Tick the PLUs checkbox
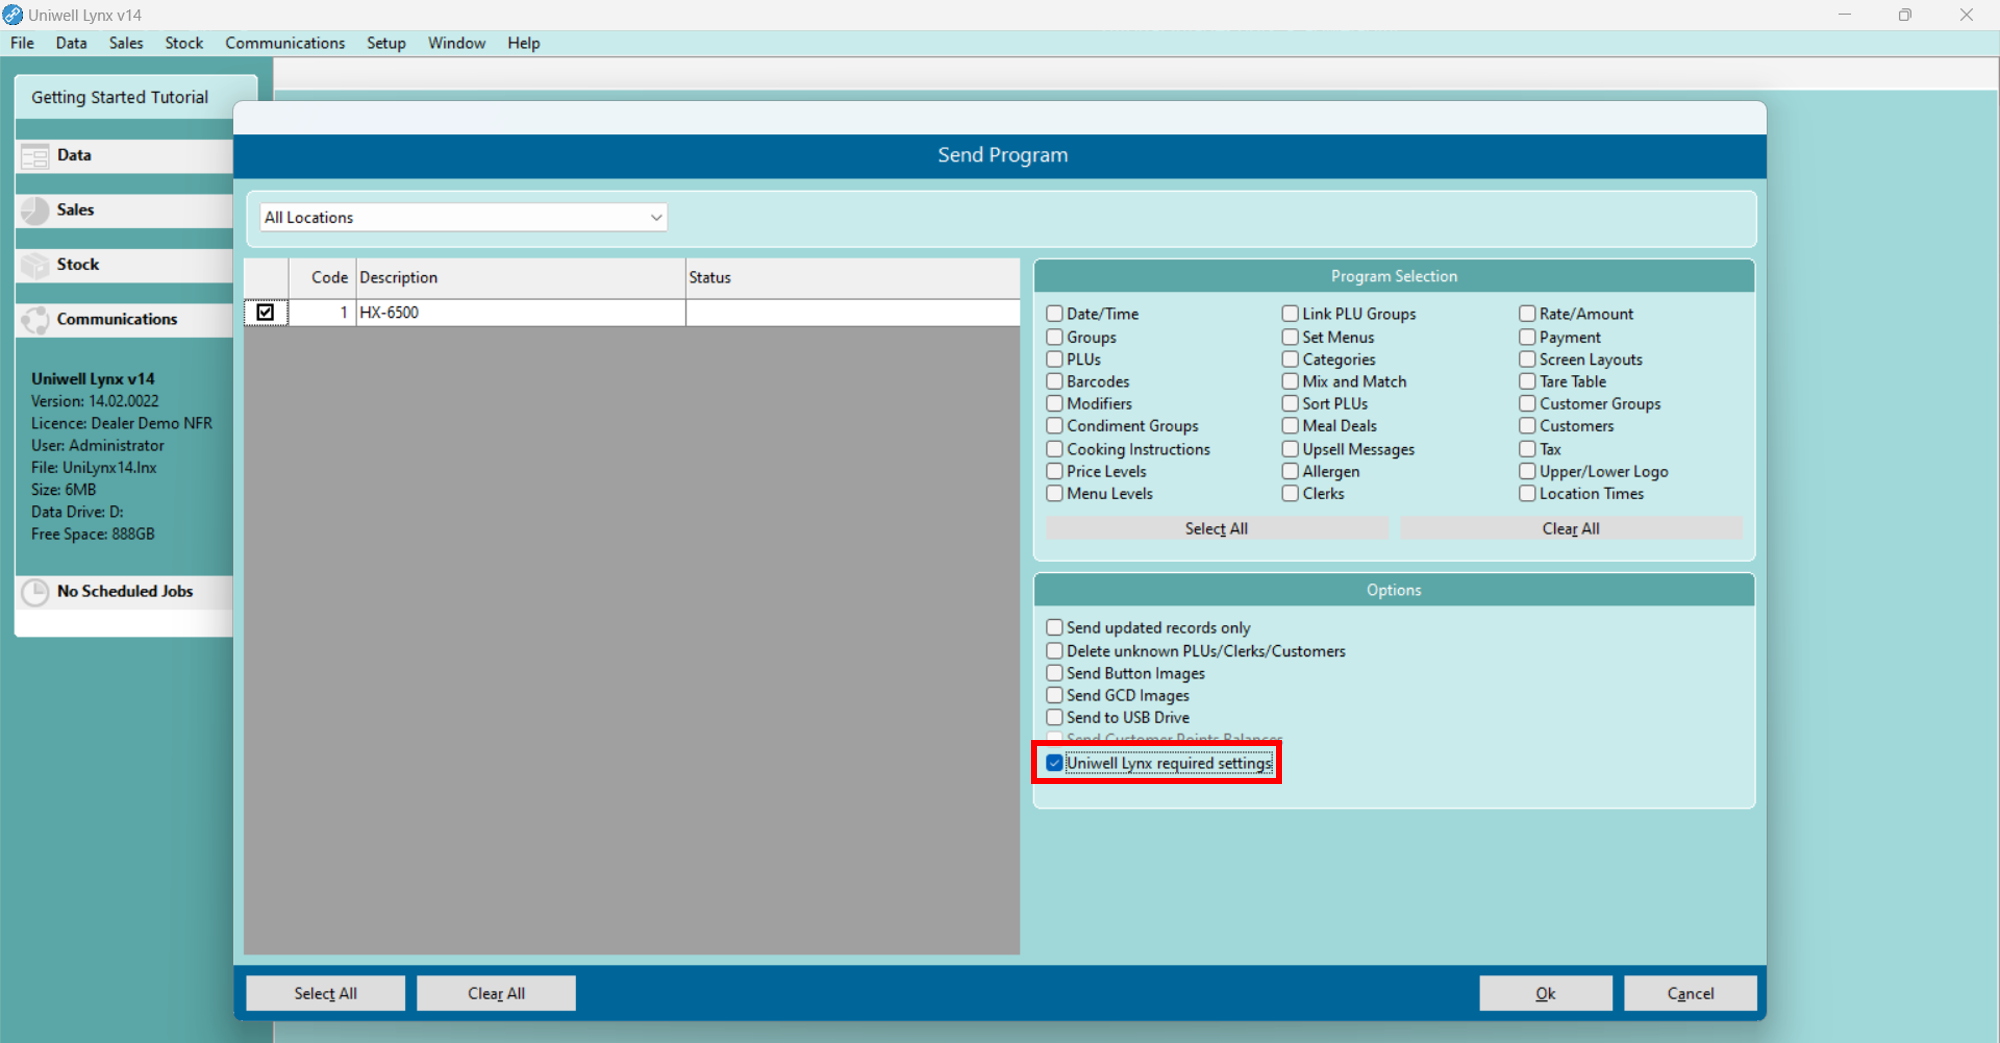Screen dimensions: 2000x1043 pos(1054,359)
